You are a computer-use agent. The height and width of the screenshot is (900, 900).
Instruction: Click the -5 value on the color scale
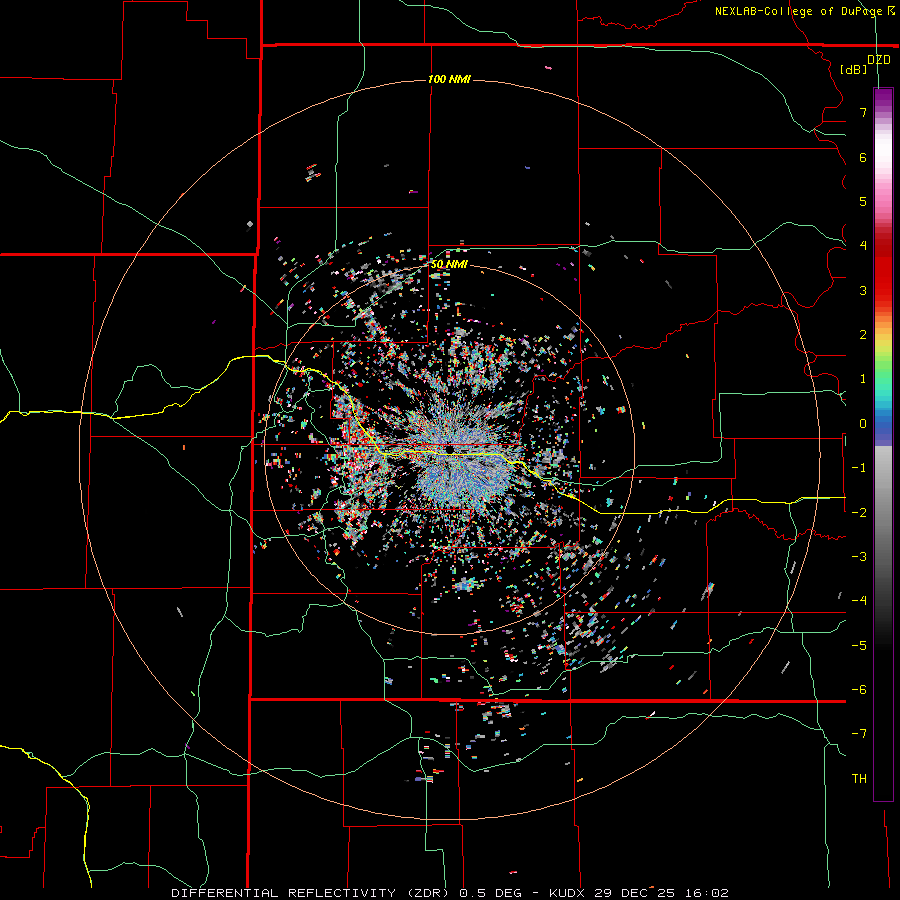coord(859,646)
